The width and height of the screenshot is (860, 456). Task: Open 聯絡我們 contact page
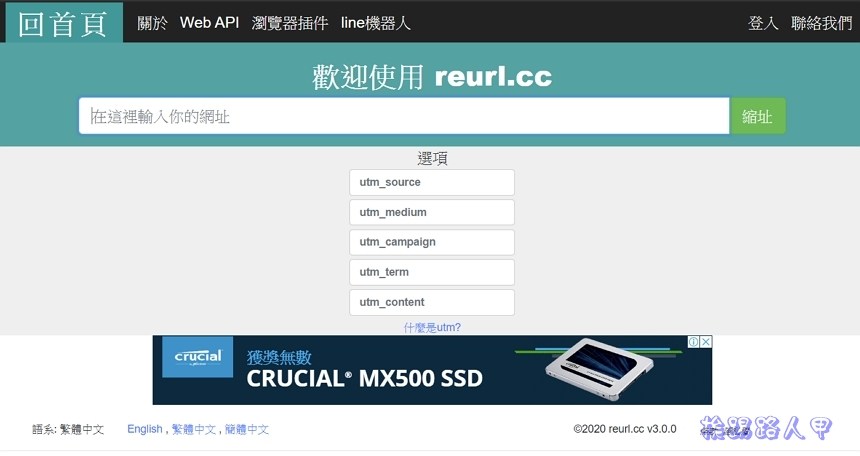821,23
